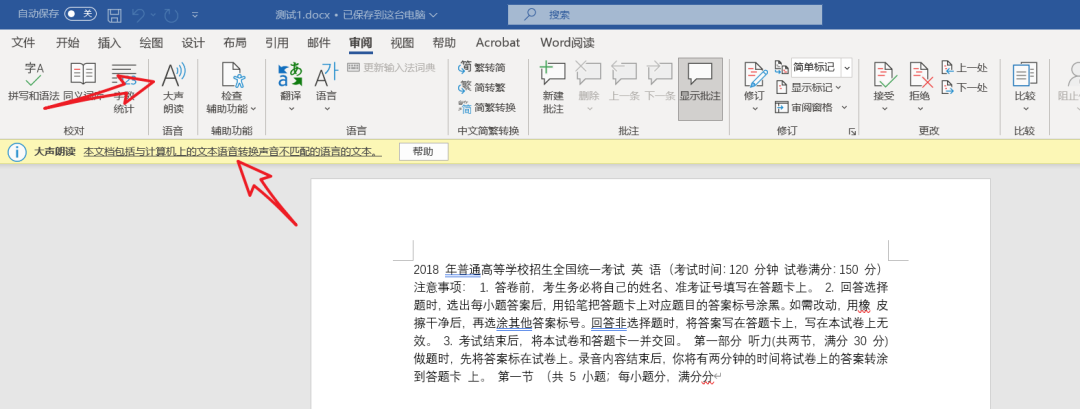The image size is (1080, 409).
Task: Open the 同义词库 thesaurus
Action: point(83,83)
